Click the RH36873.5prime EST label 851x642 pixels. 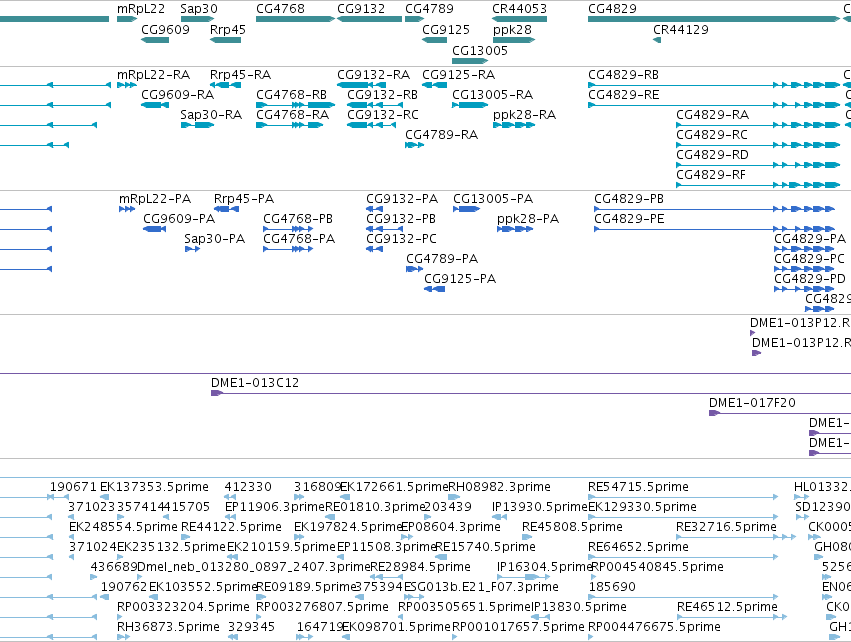[168, 627]
